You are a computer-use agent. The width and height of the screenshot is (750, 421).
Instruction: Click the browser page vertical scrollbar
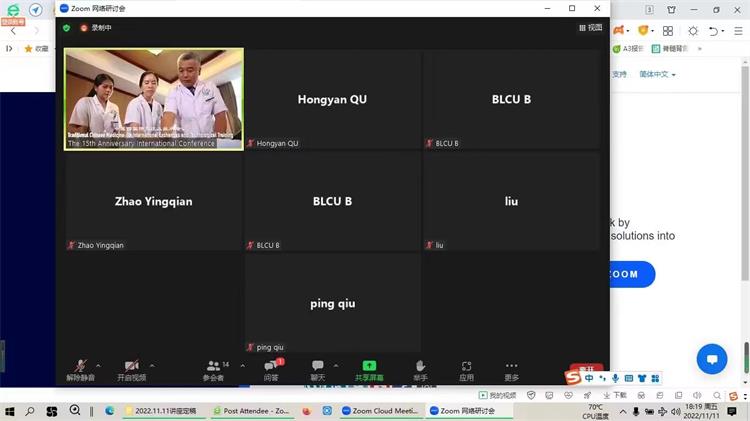tap(745, 172)
